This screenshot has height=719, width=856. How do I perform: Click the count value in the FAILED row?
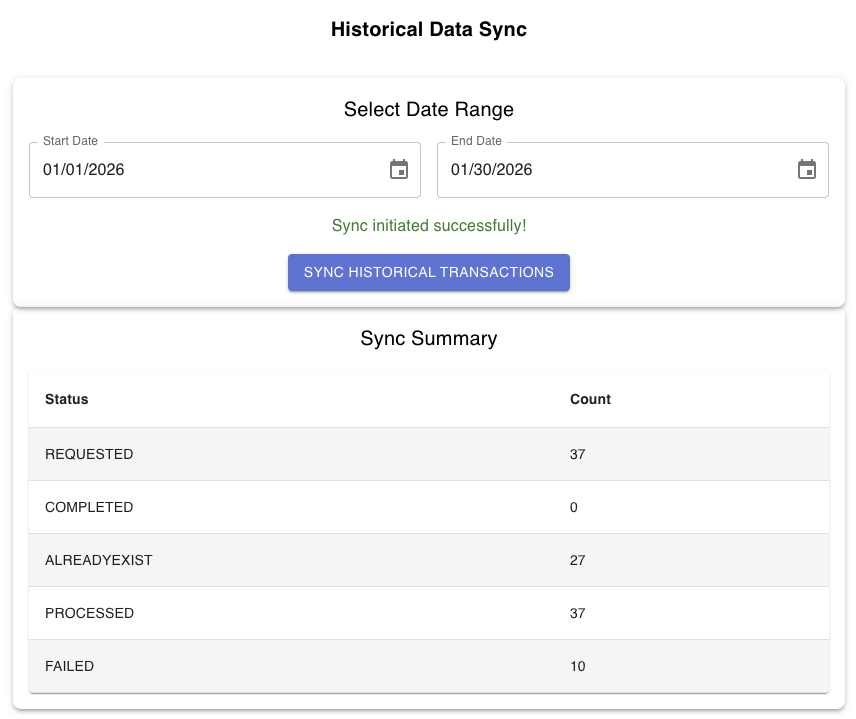577,666
